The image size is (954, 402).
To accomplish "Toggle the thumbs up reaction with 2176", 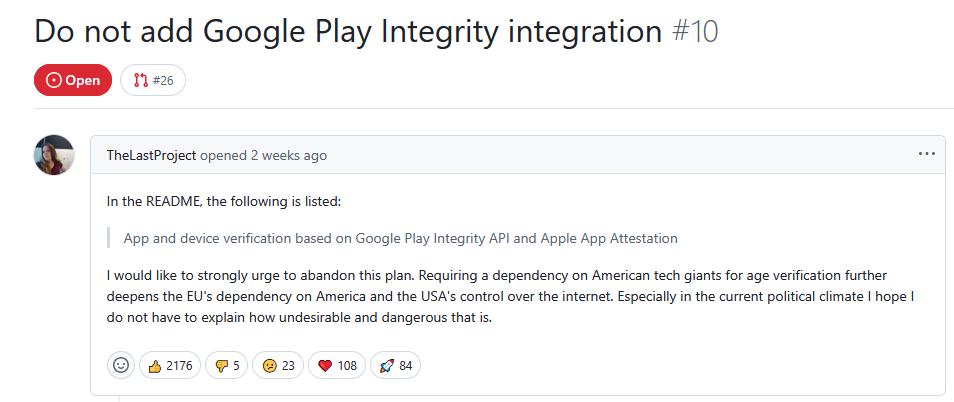I will tap(170, 366).
